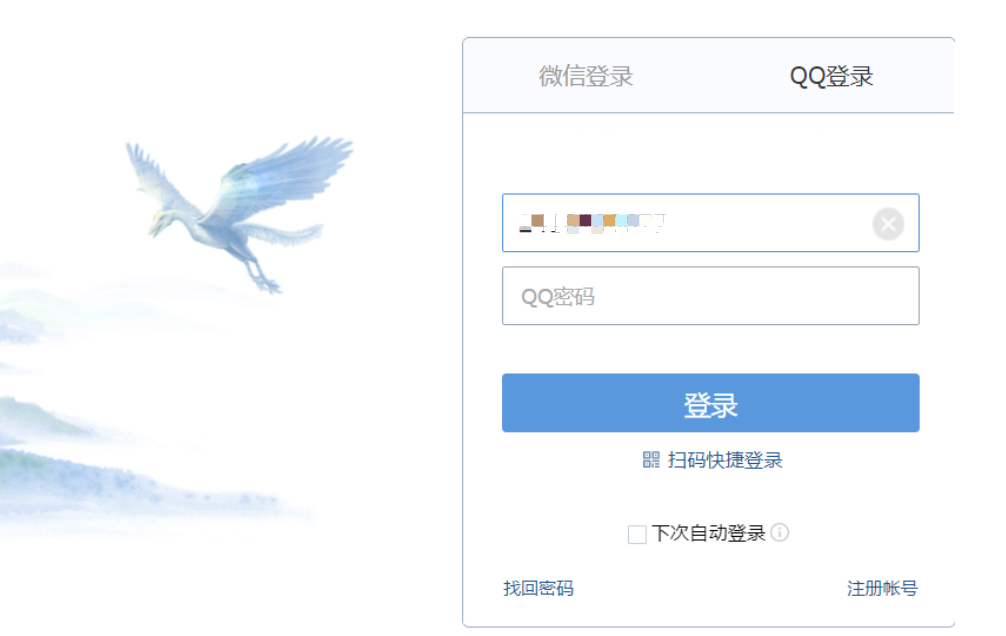Click the 下次自动登录 label text
The image size is (1006, 636).
pos(708,533)
